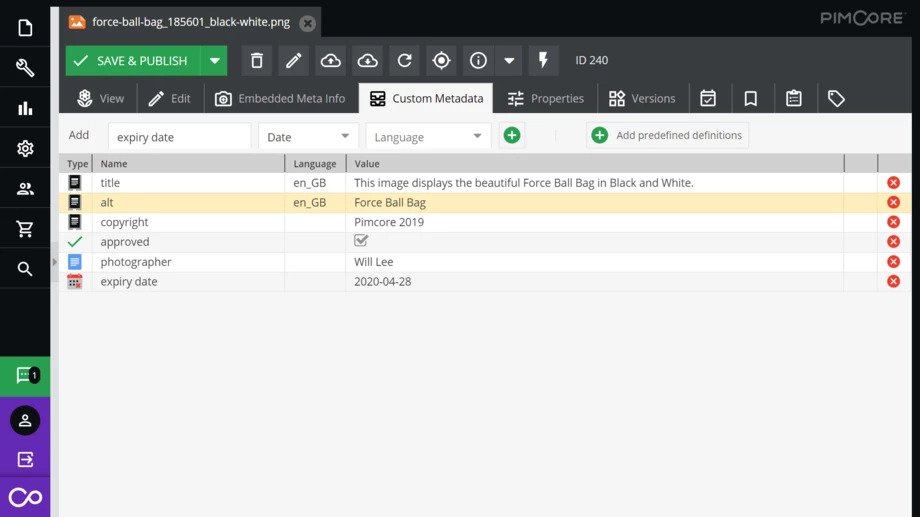Click the Save & Publish button
The width and height of the screenshot is (920, 517).
[x=133, y=60]
